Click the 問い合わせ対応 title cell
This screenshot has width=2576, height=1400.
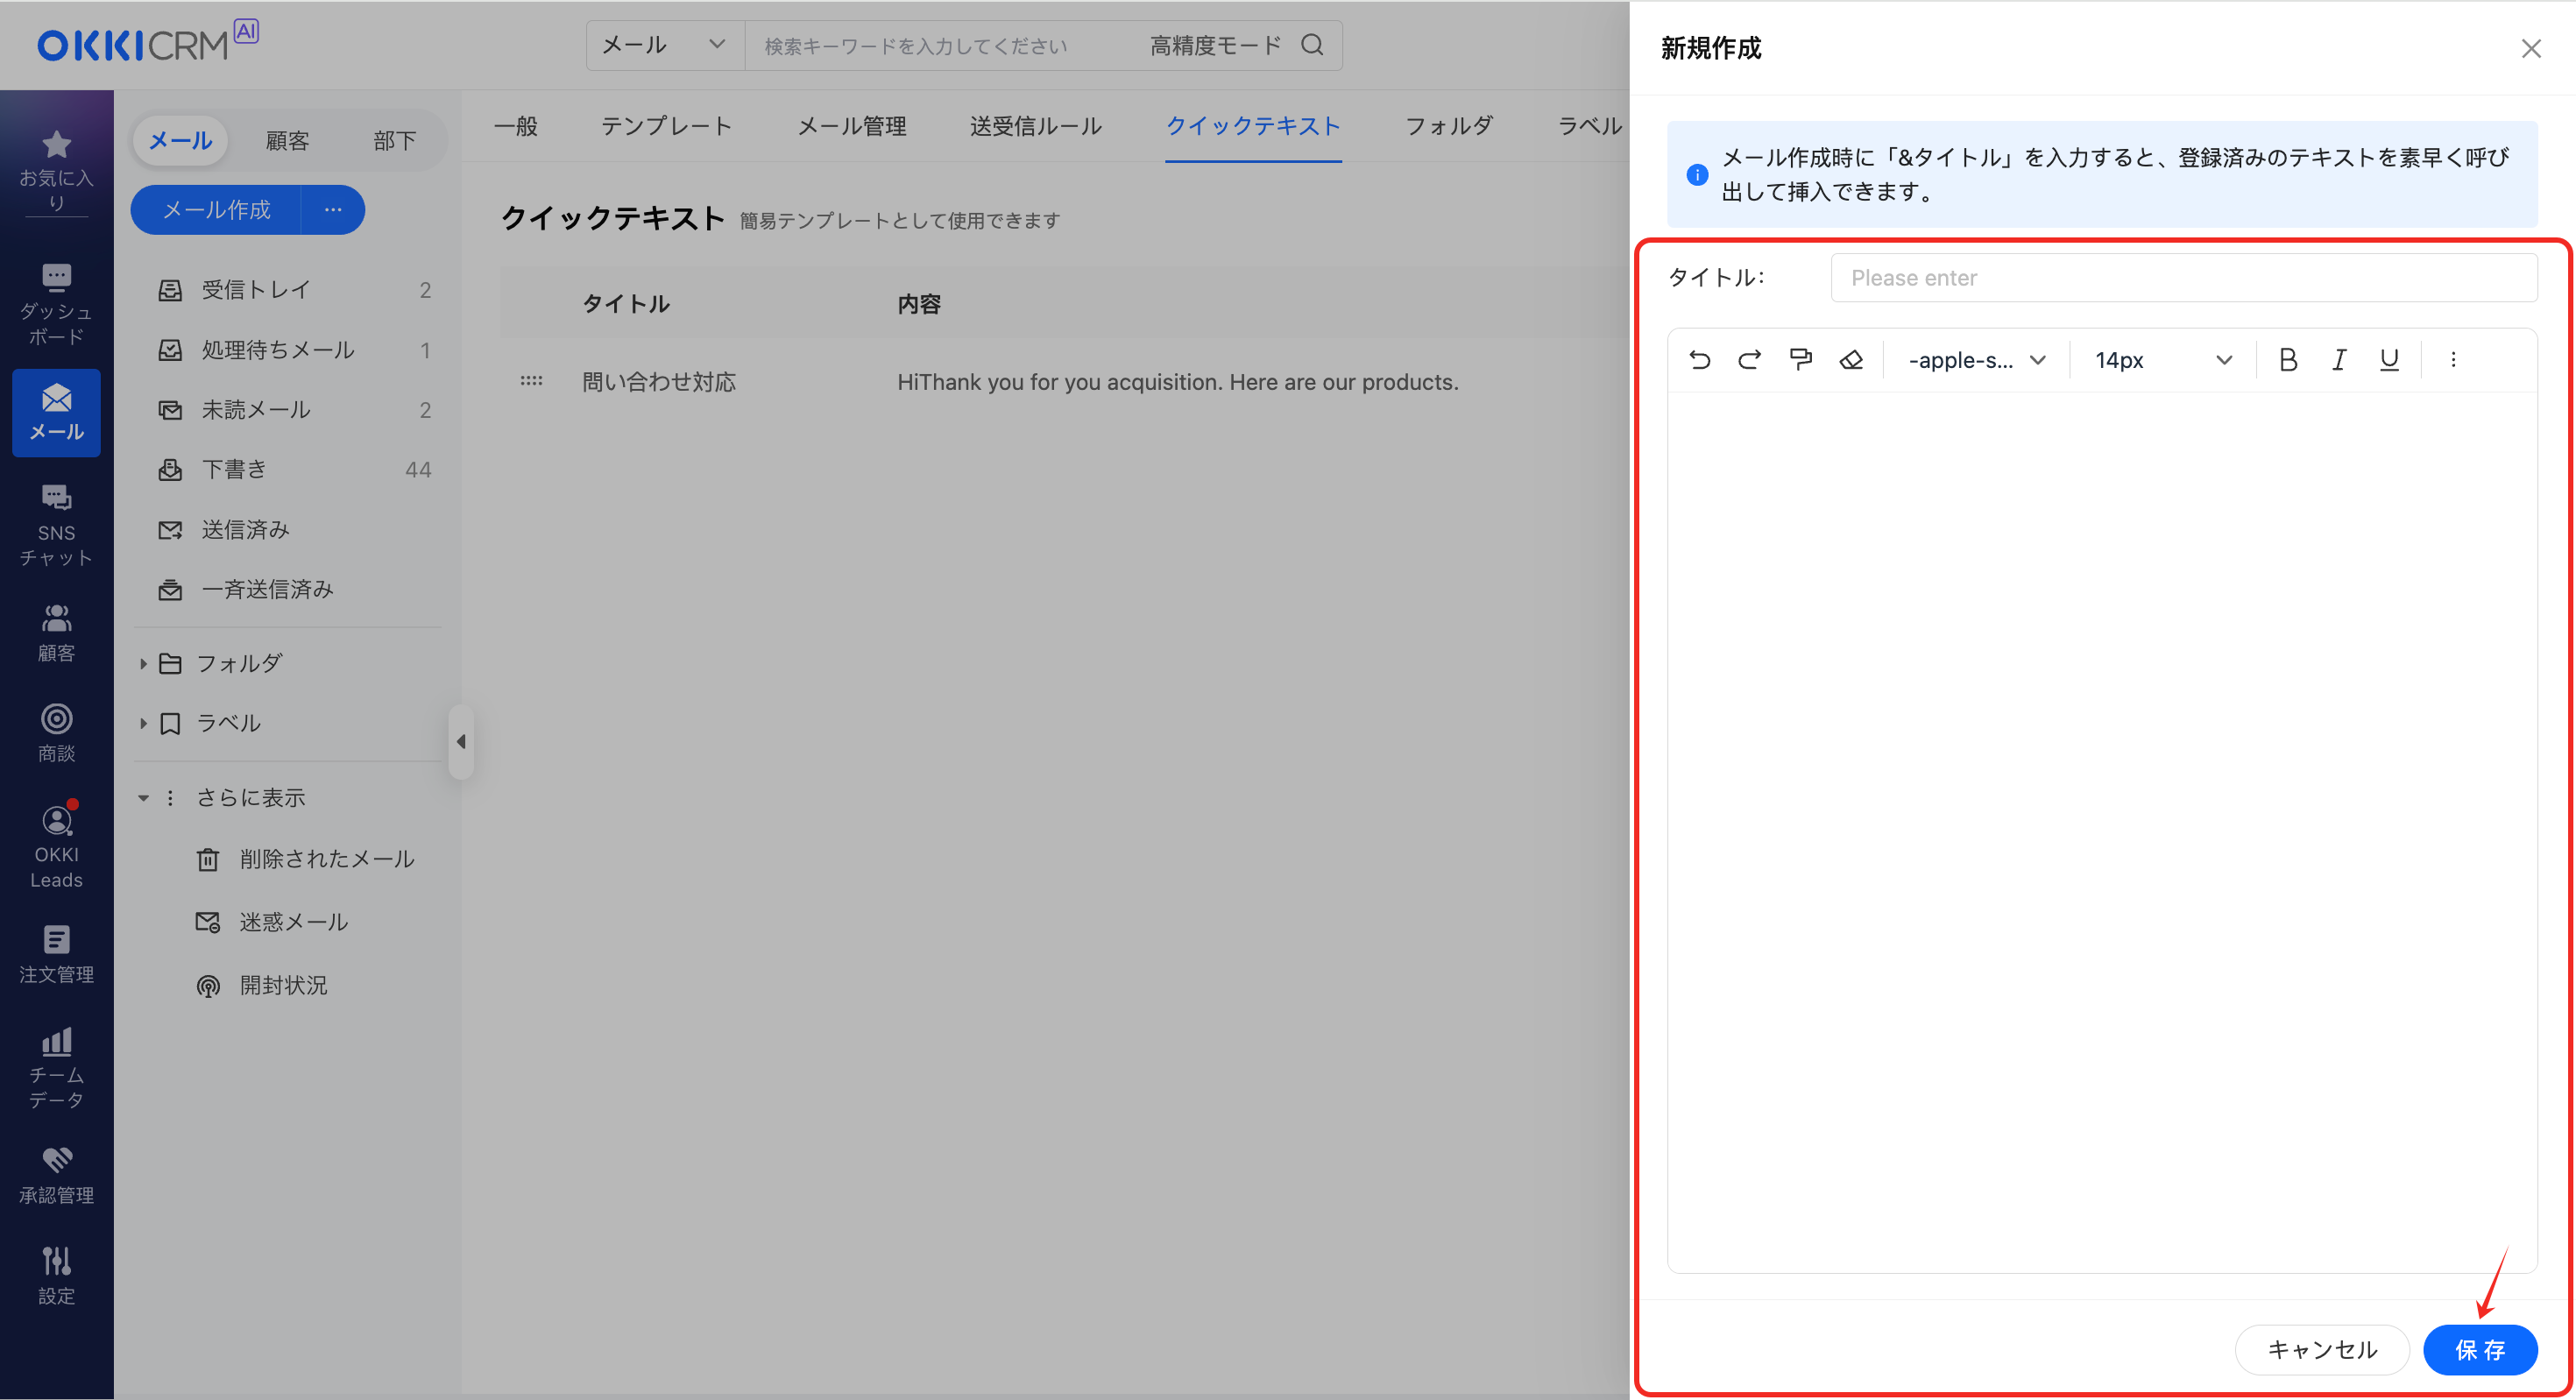(659, 382)
